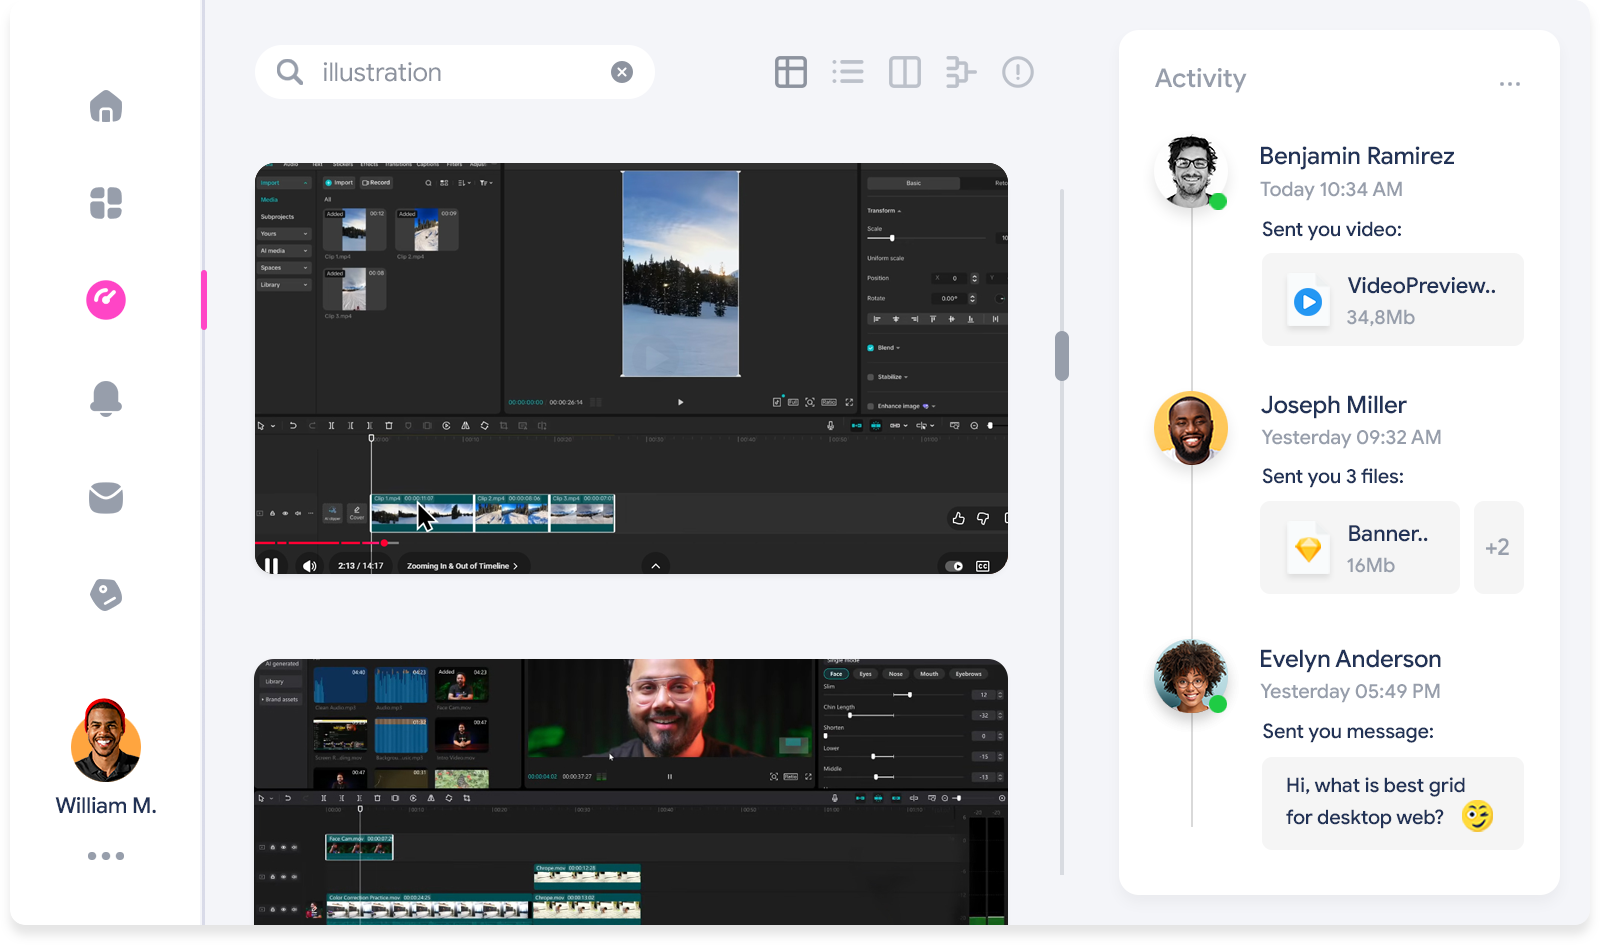This screenshot has width=1600, height=945.
Task: Switch to grid layout view
Action: coord(790,72)
